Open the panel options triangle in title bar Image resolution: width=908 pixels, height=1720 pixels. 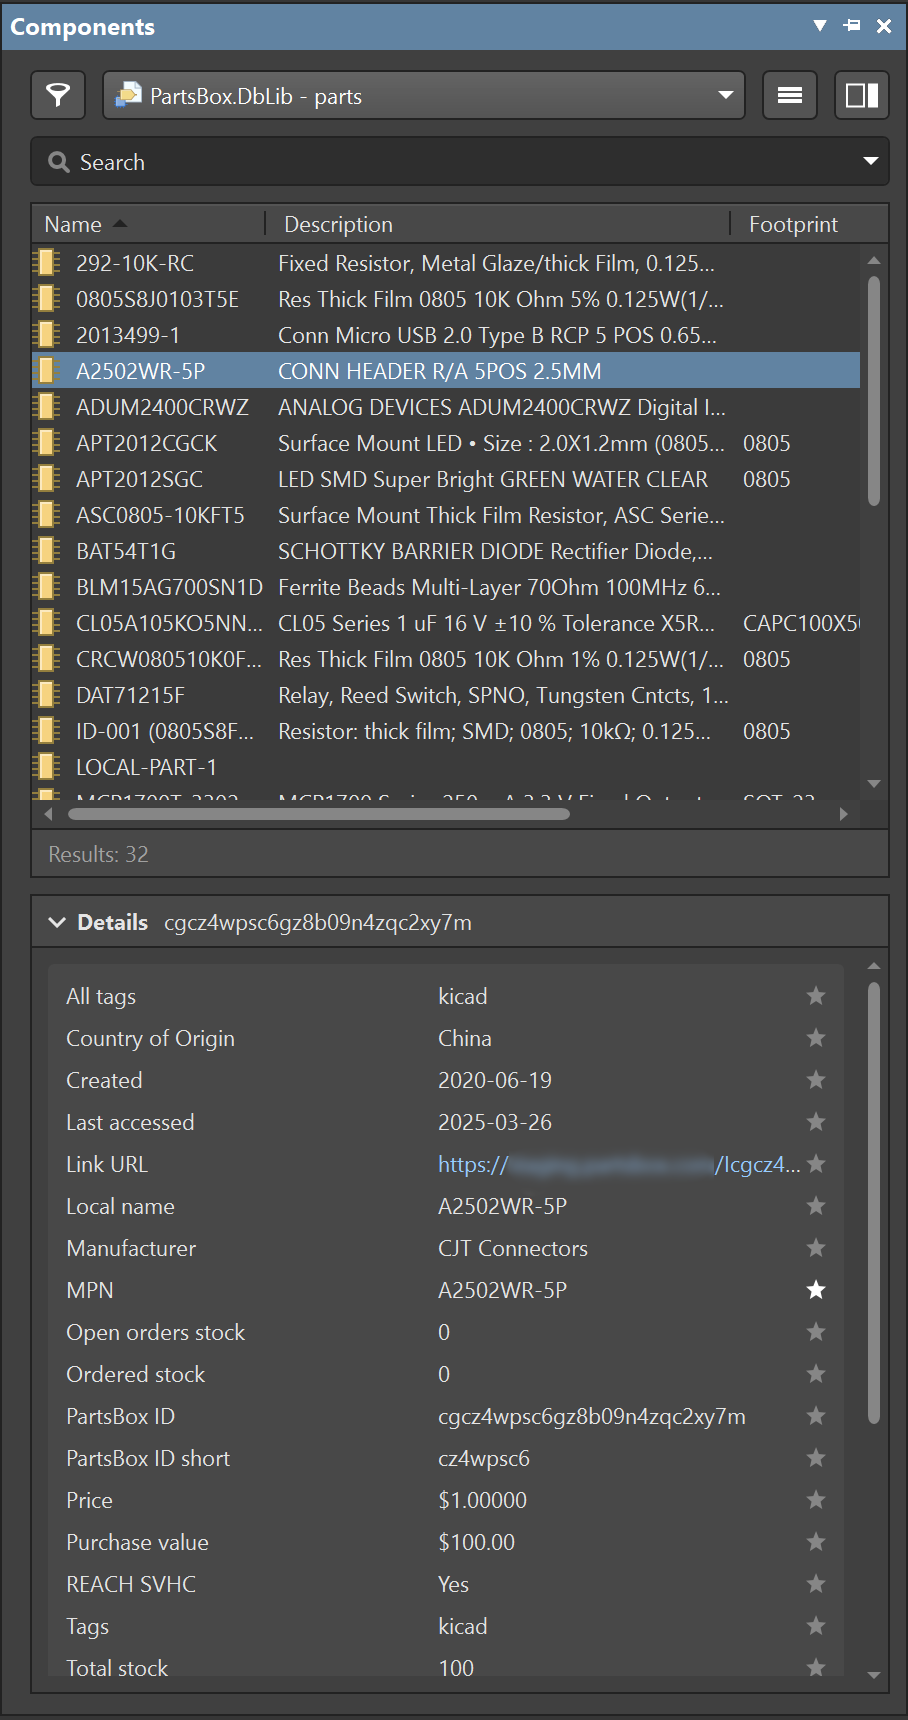point(820,26)
